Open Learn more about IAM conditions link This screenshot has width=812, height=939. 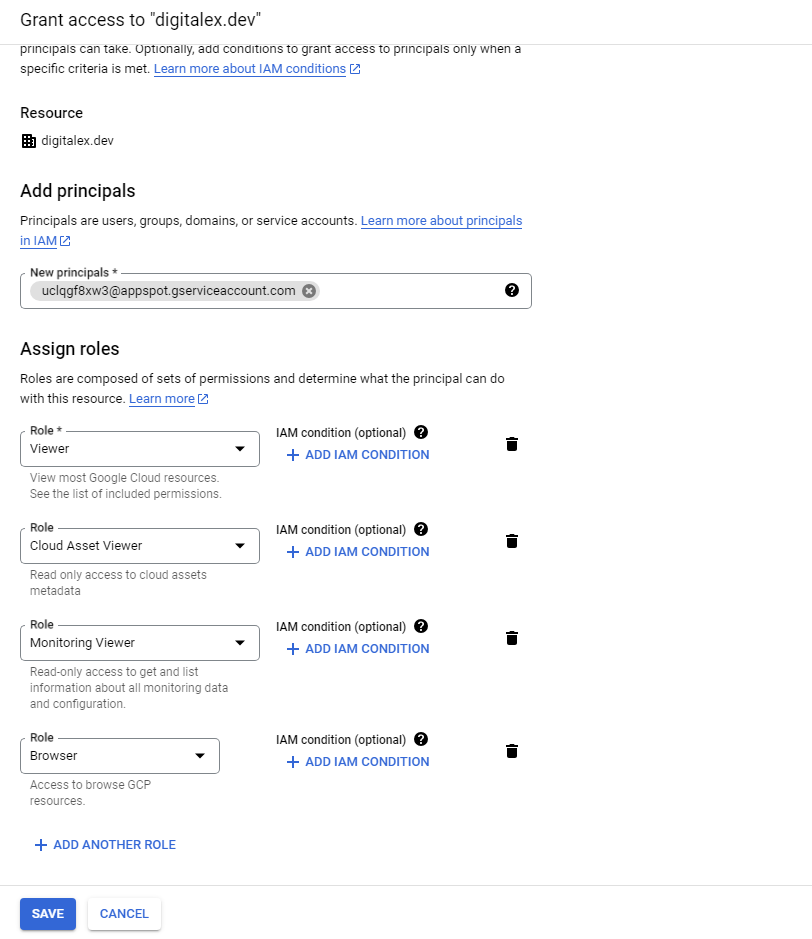pos(250,69)
